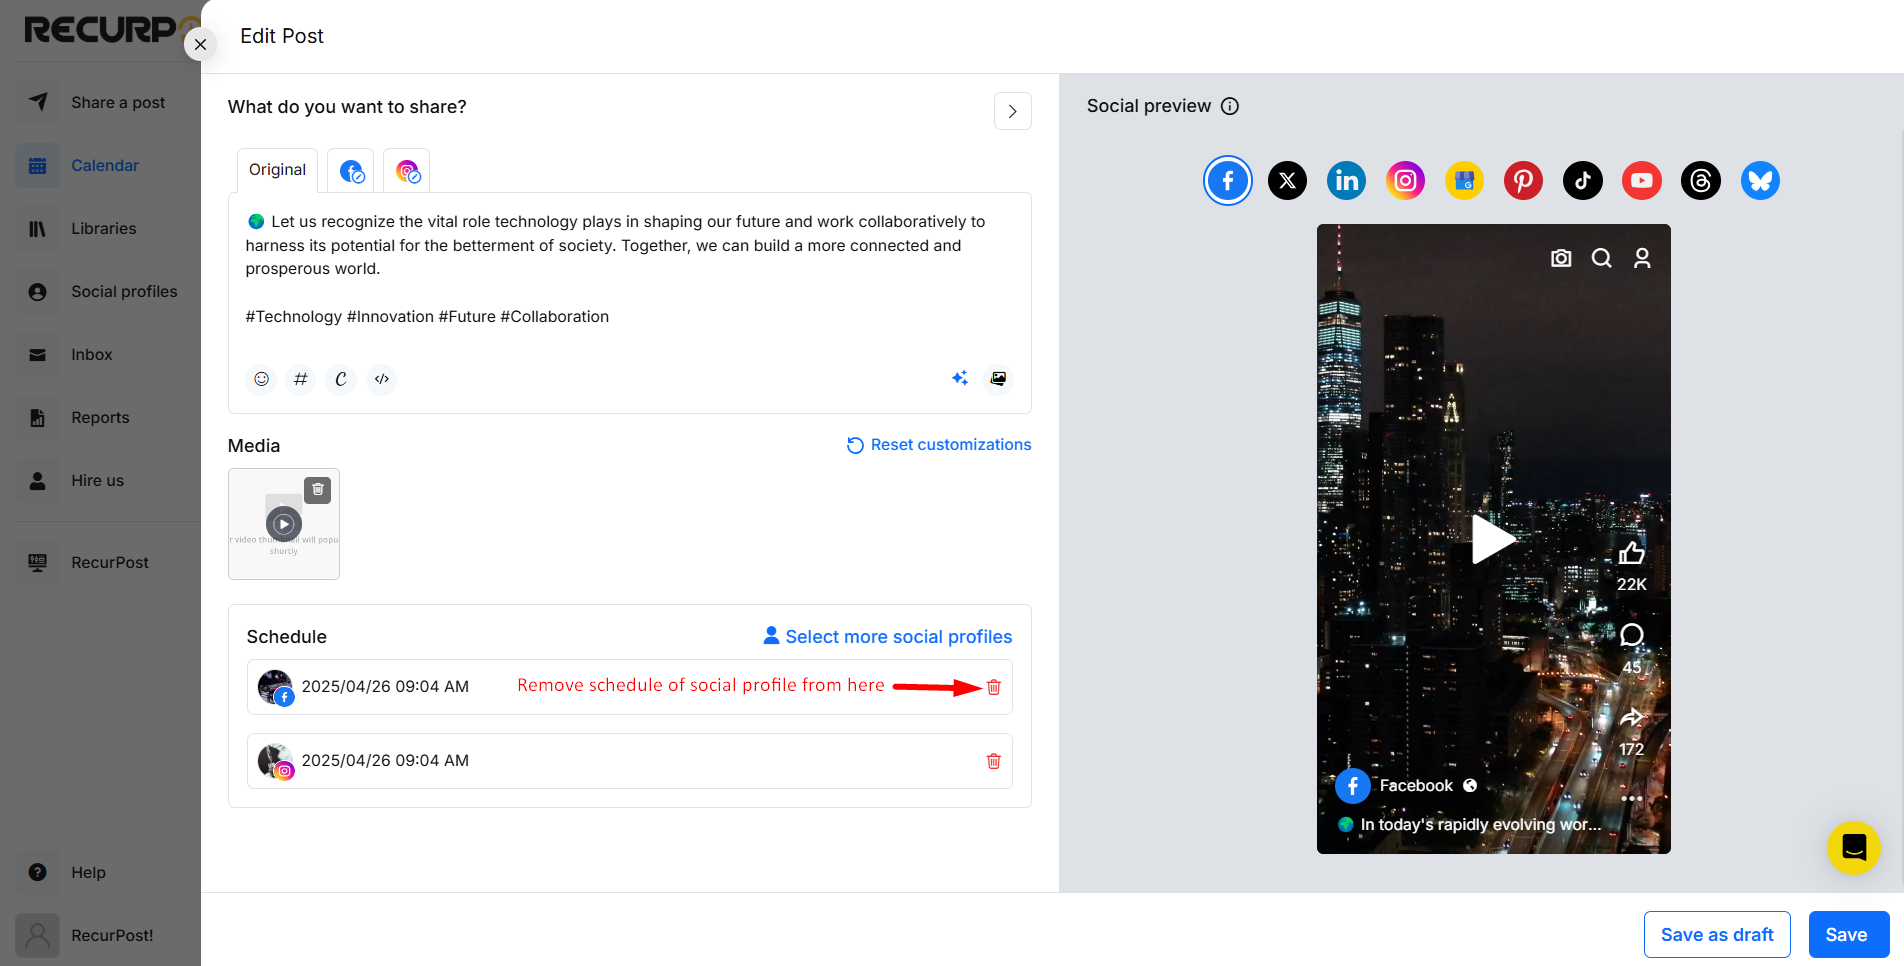This screenshot has height=966, width=1904.
Task: Click the Facebook schedule date 2025/04/26
Action: click(385, 687)
